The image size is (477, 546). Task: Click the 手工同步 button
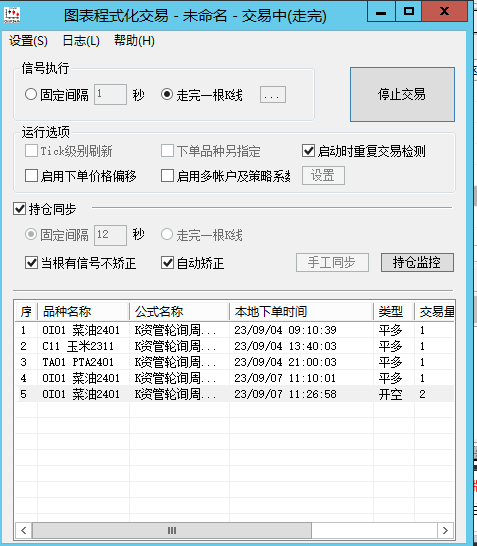(332, 262)
